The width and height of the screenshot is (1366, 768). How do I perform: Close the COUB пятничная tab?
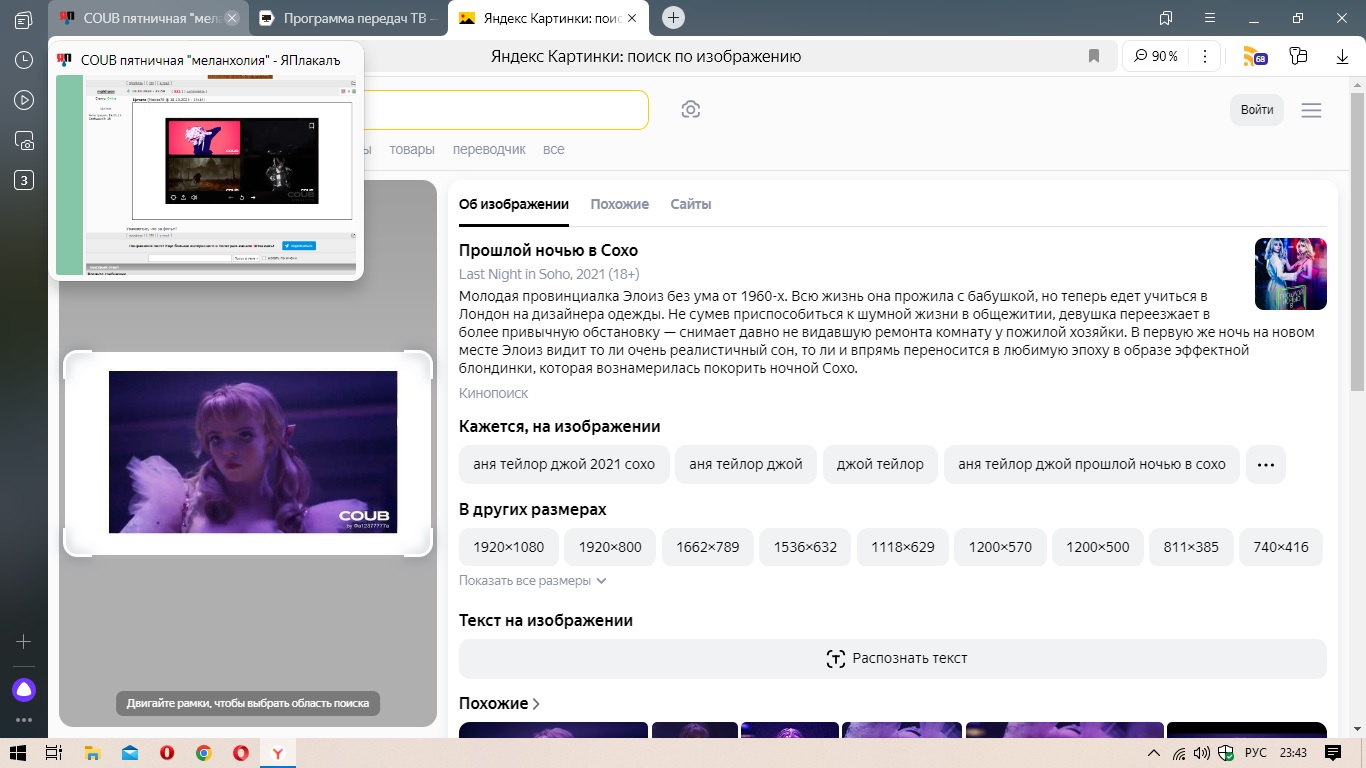[232, 18]
